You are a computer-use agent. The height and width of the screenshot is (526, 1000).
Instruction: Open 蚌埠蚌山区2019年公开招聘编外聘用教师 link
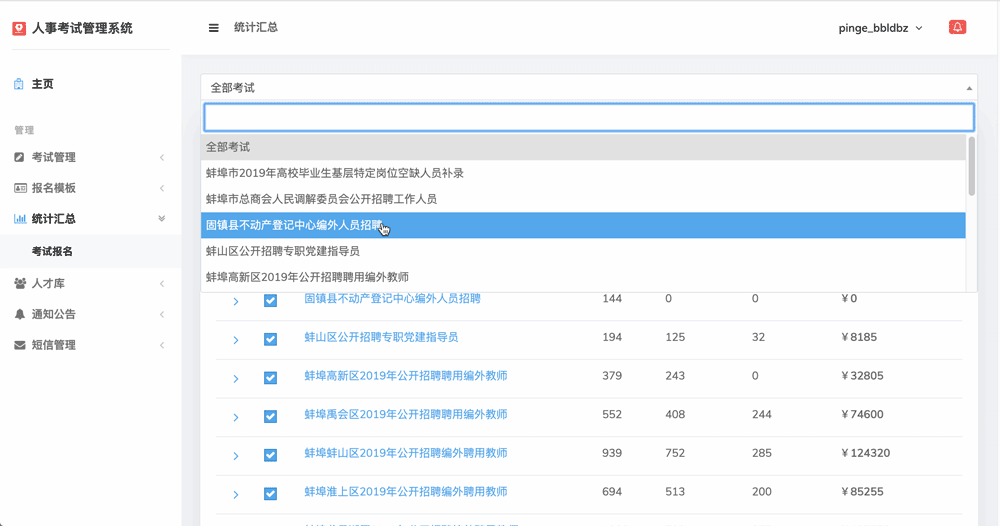point(406,453)
